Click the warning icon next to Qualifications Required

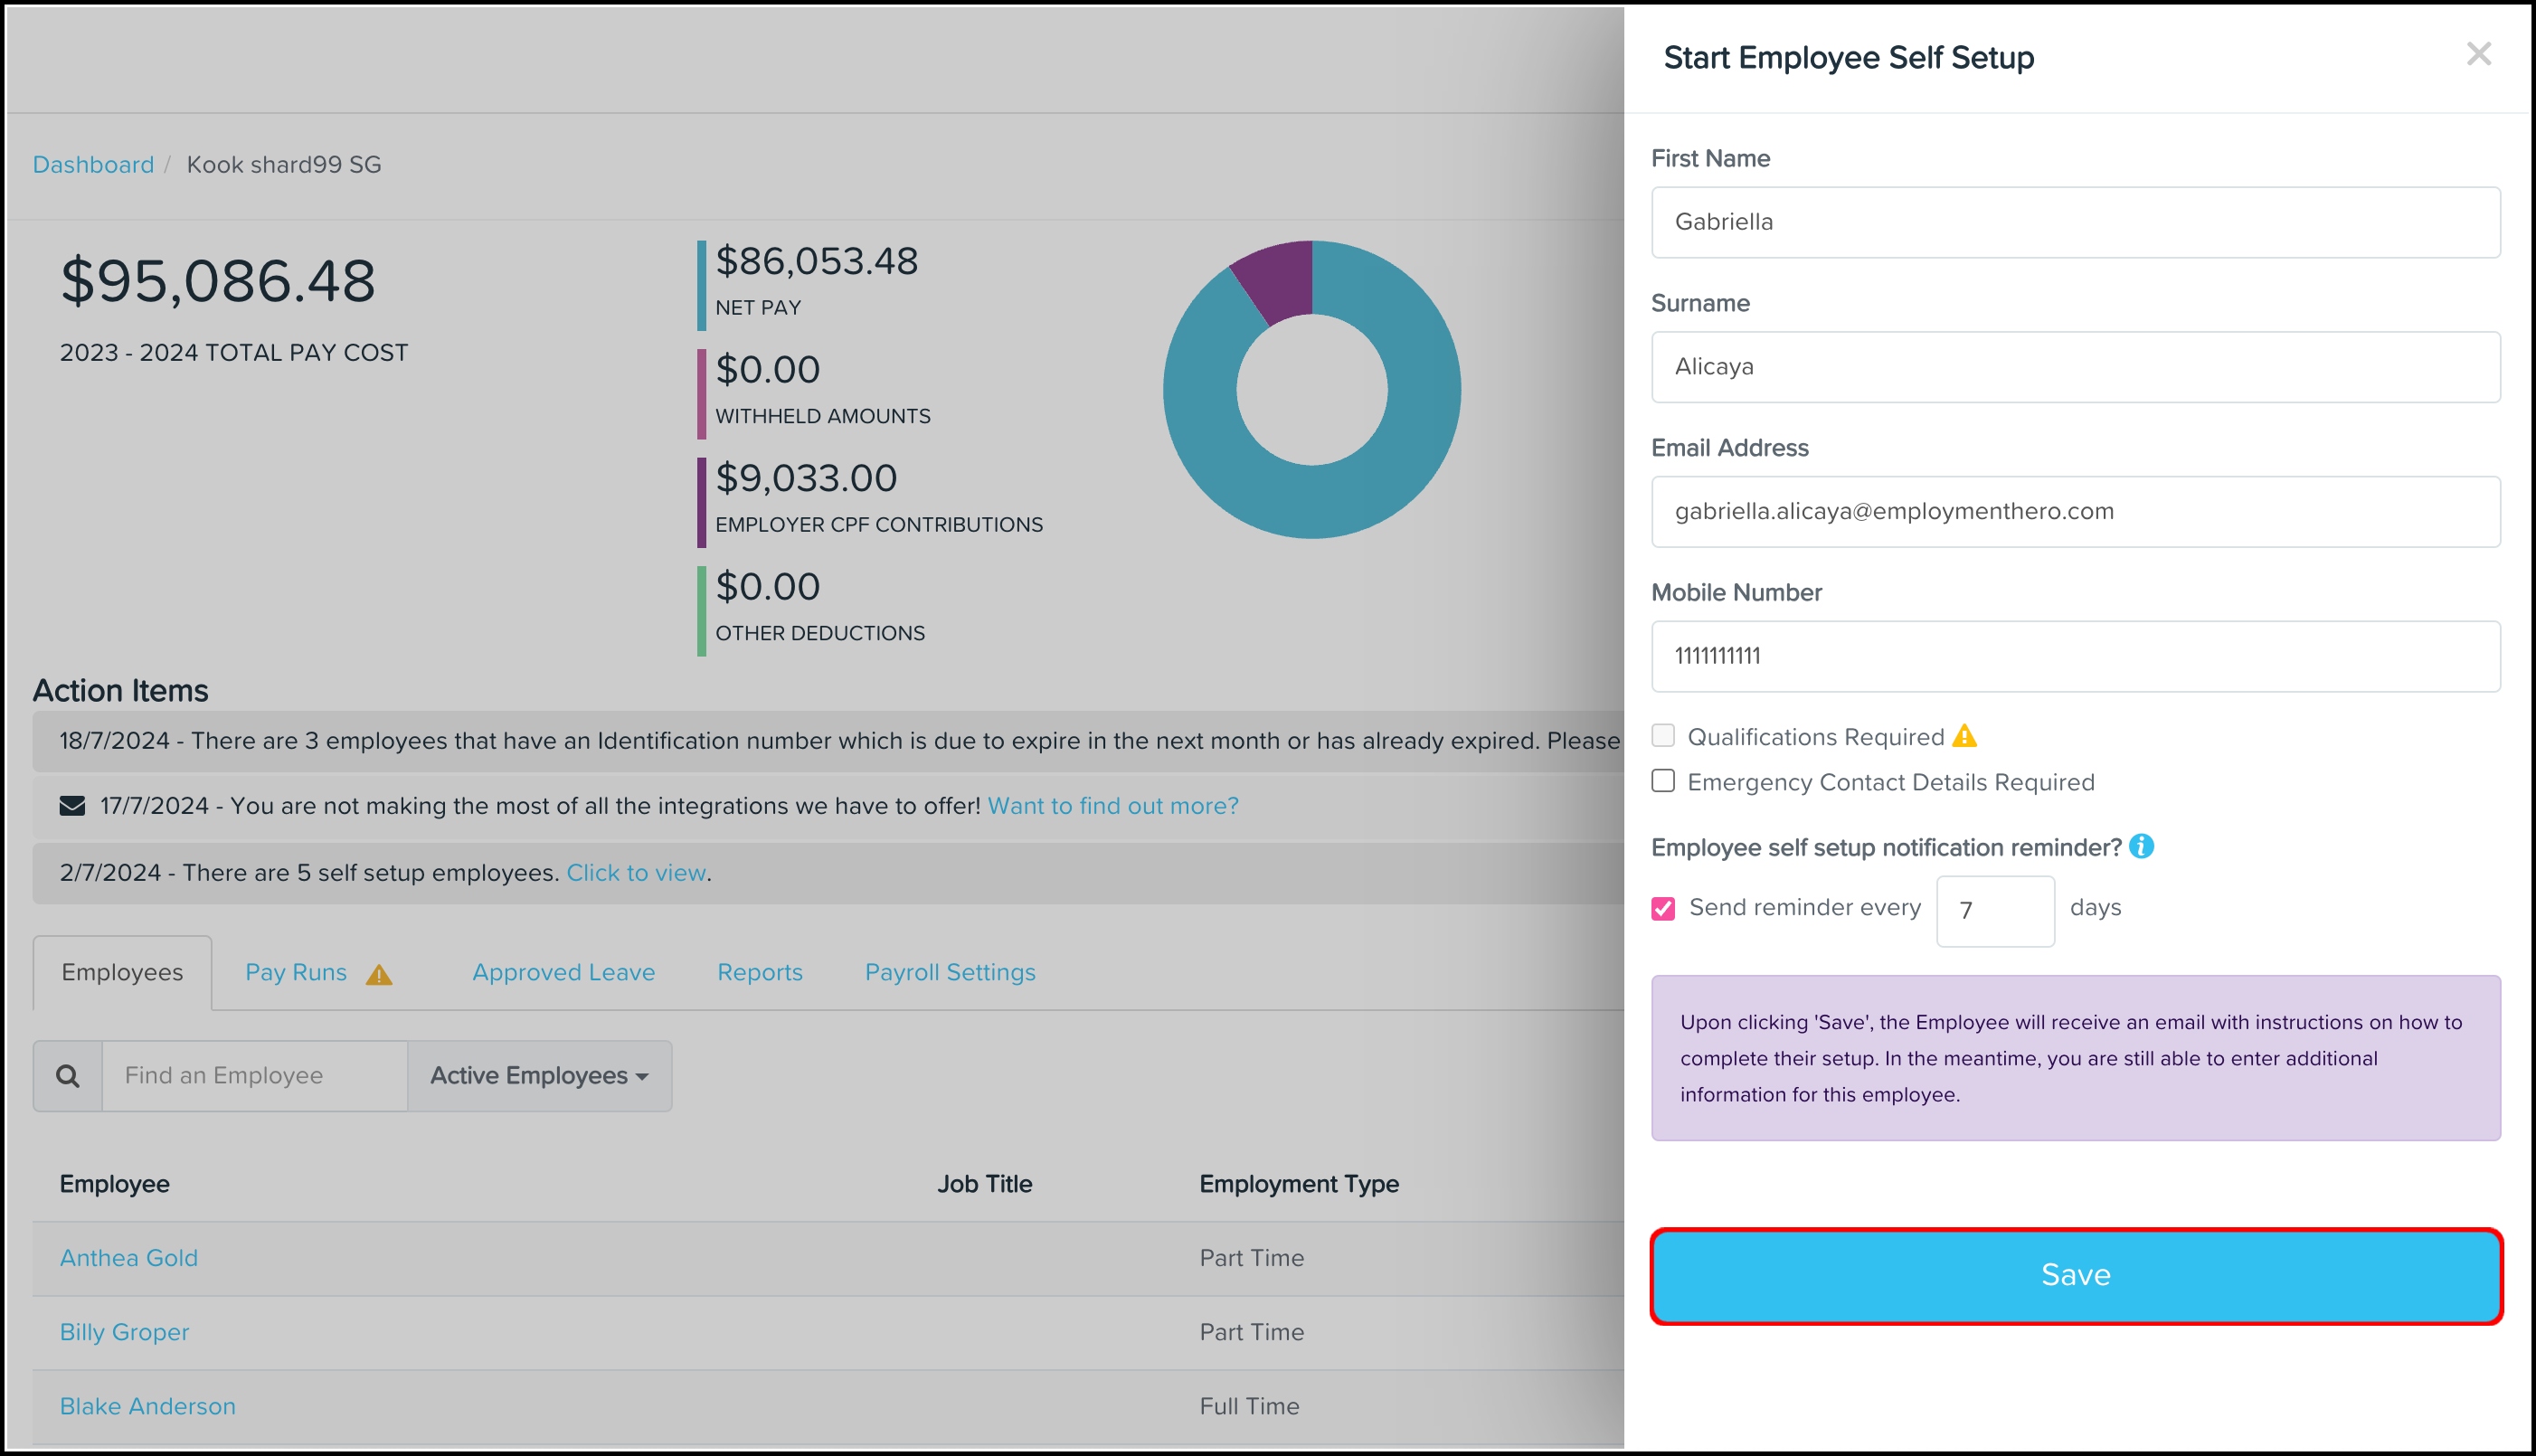click(x=1964, y=737)
